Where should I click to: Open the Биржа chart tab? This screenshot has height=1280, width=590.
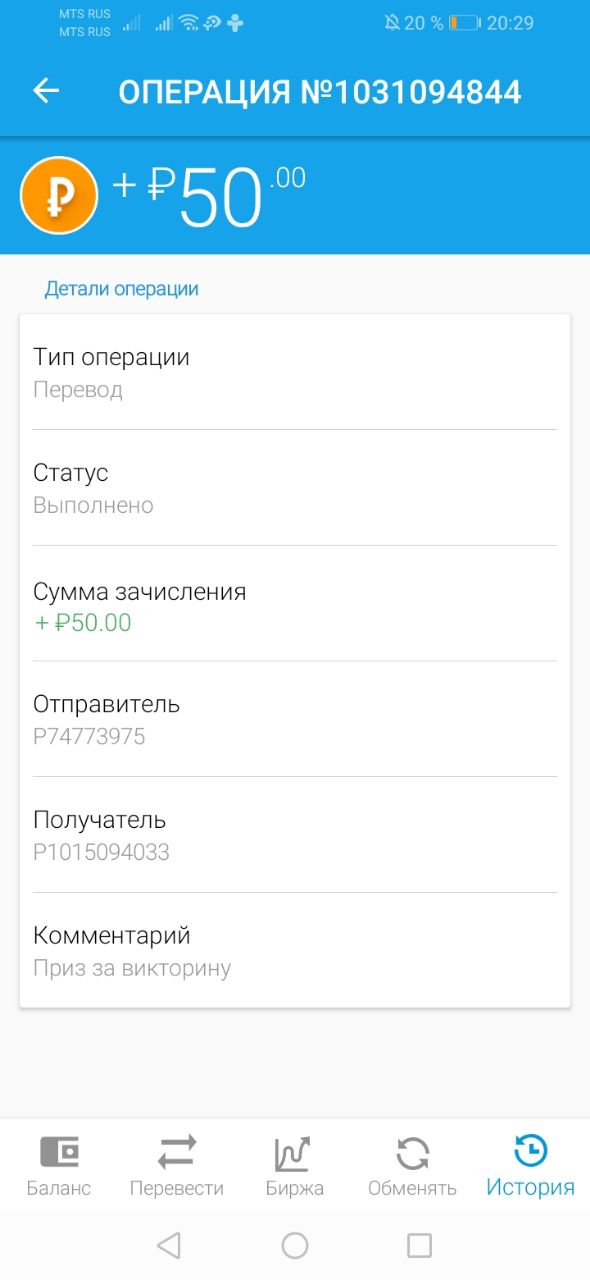coord(295,1166)
